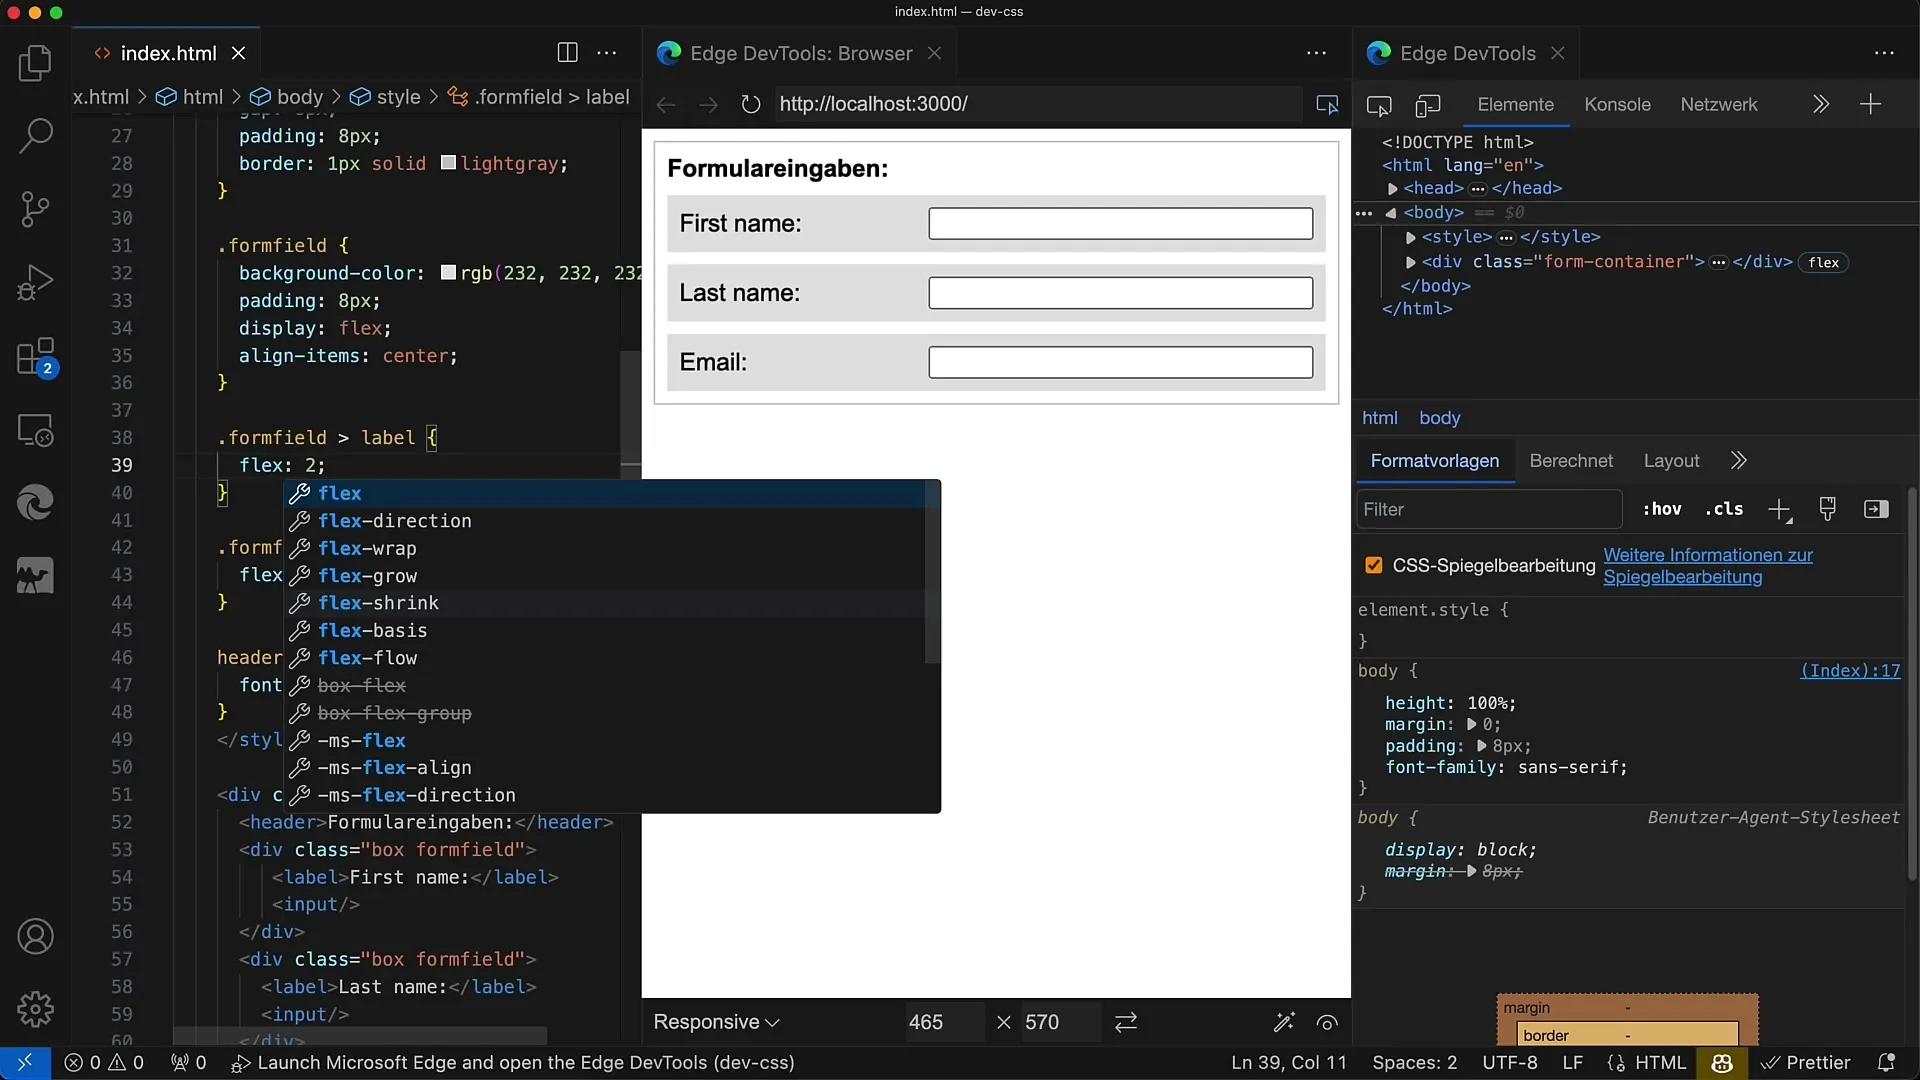Switch to the Berechnet styles tab
This screenshot has height=1080, width=1920.
pyautogui.click(x=1571, y=460)
